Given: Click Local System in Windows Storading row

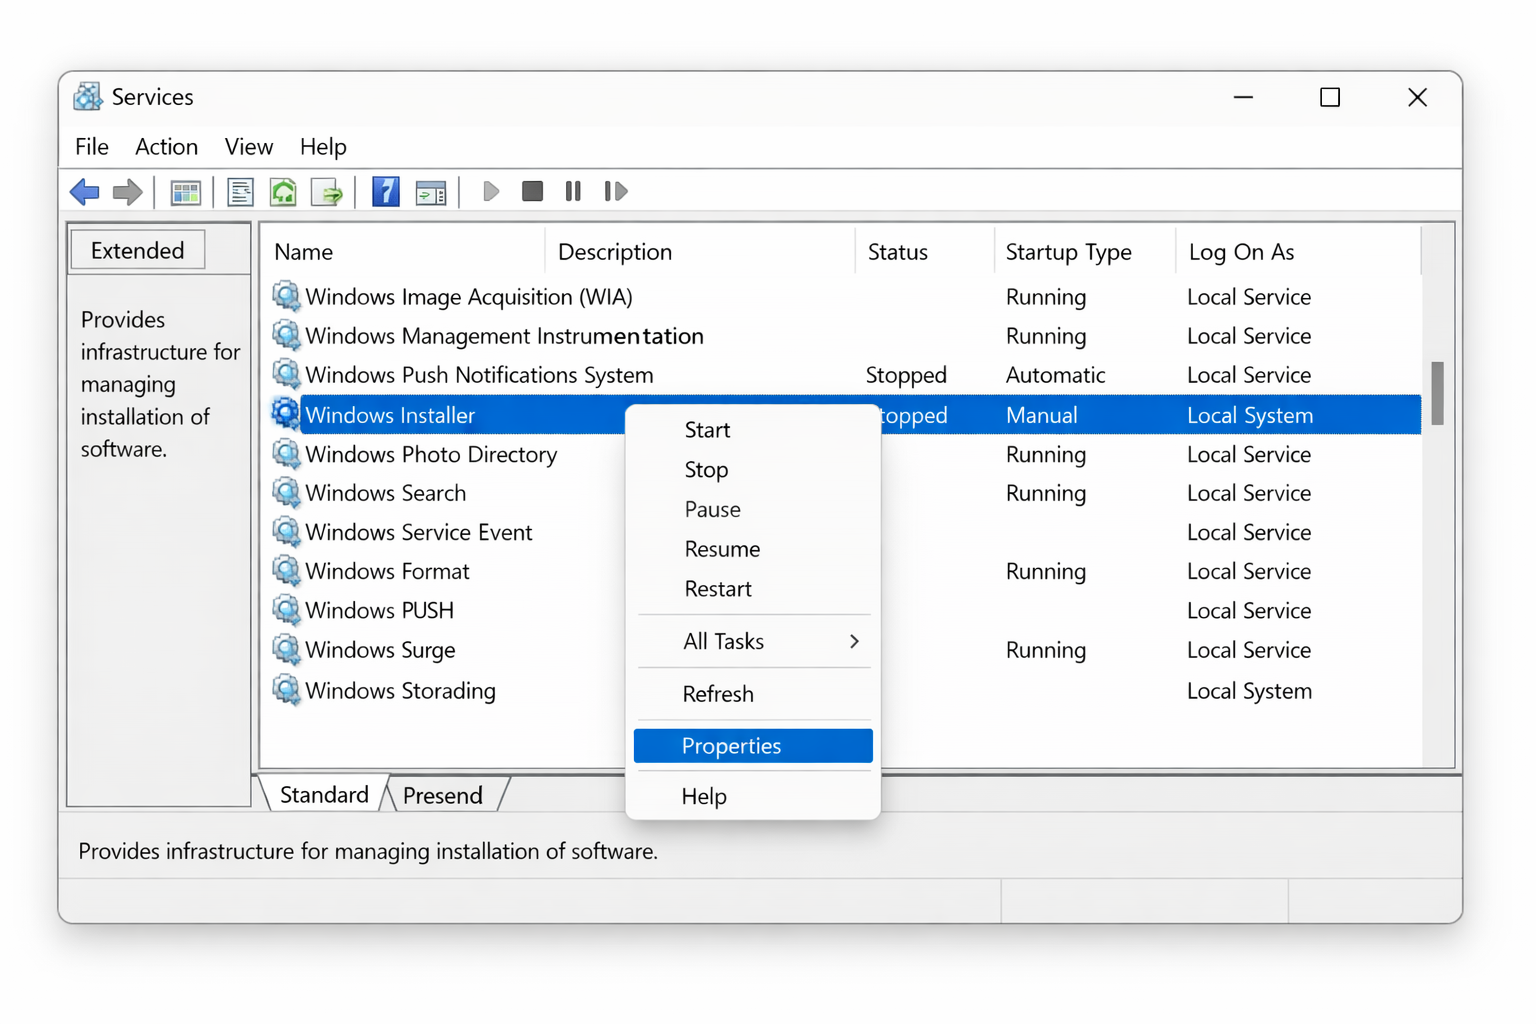Looking at the screenshot, I should [1249, 691].
